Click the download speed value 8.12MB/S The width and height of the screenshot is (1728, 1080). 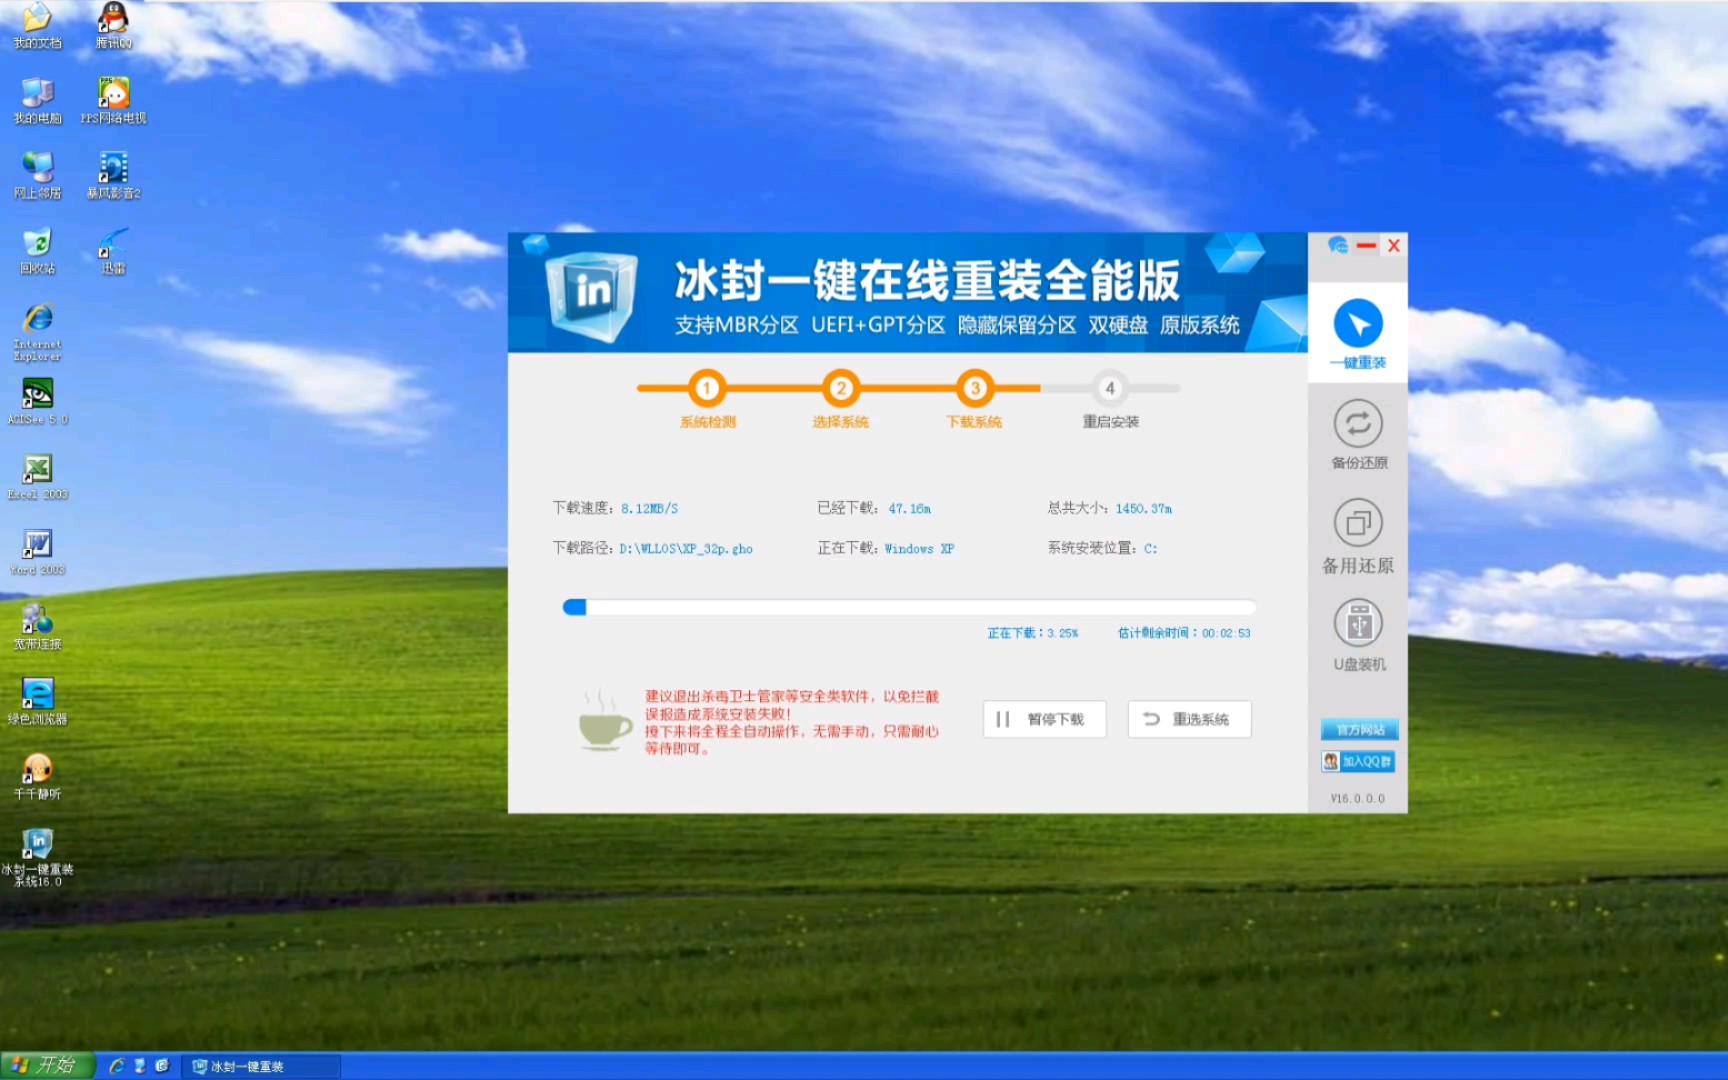click(x=649, y=508)
